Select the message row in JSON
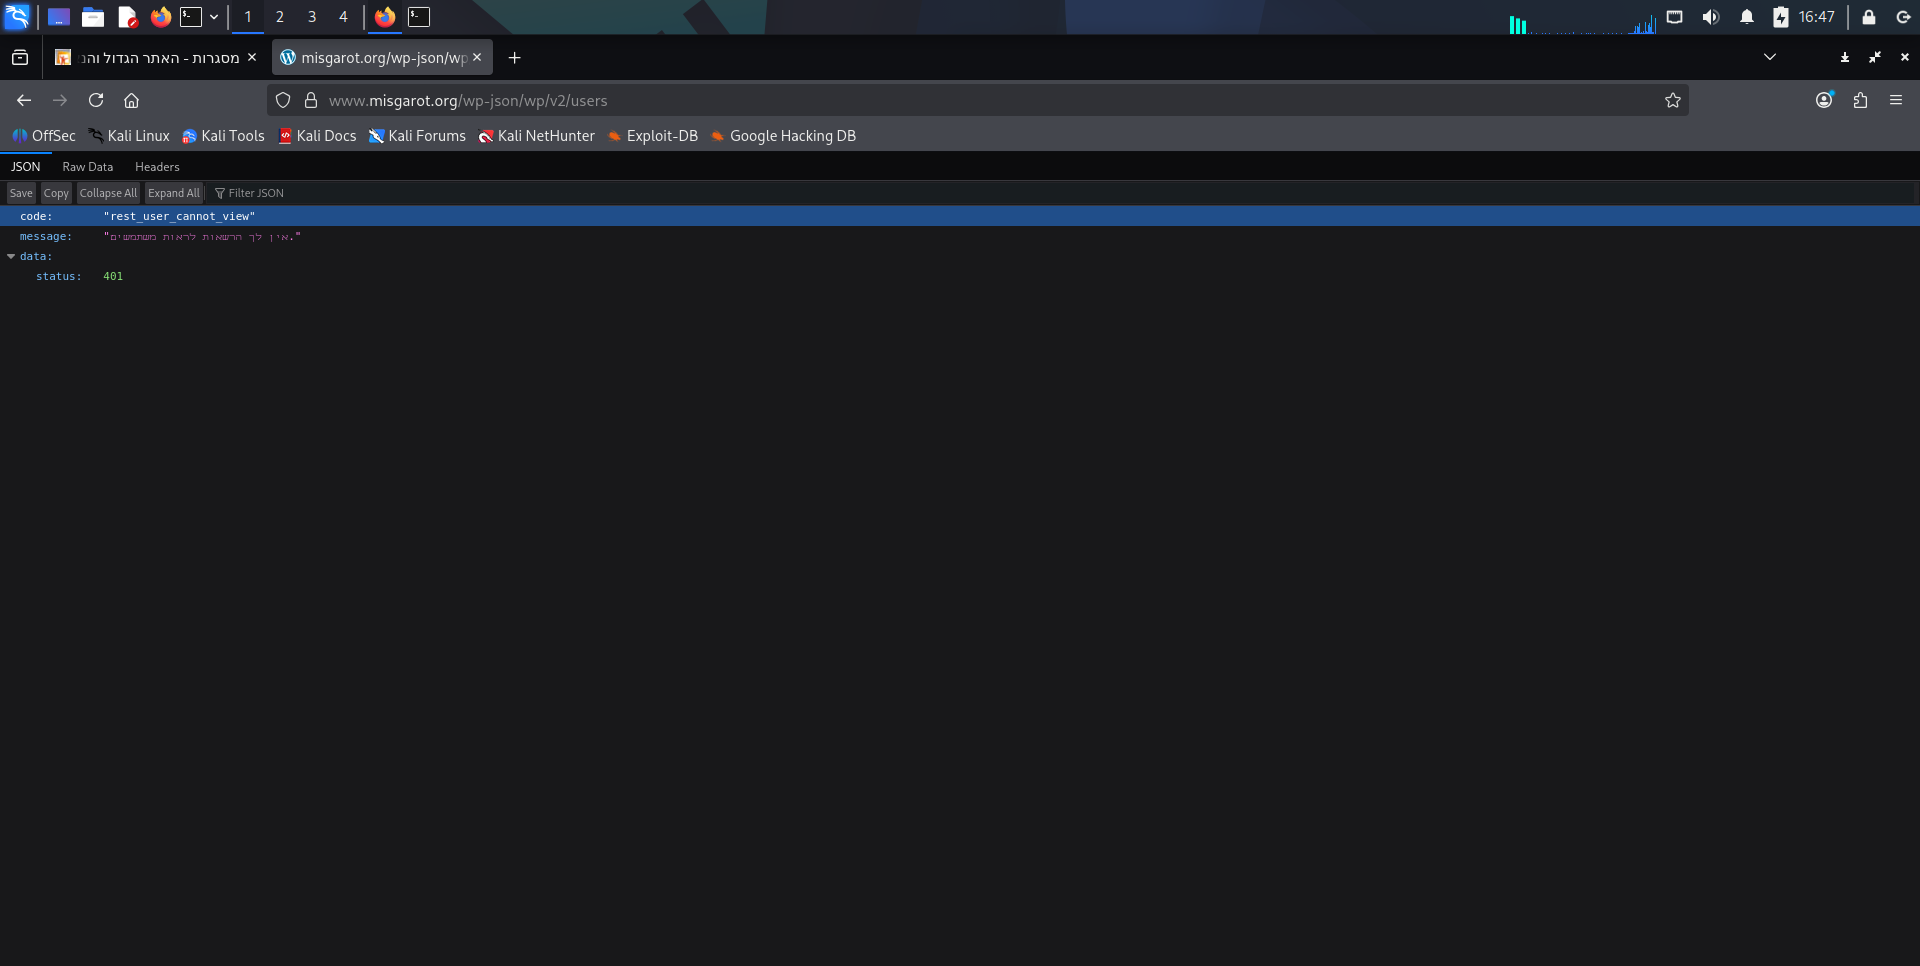The width and height of the screenshot is (1920, 966). tap(960, 237)
